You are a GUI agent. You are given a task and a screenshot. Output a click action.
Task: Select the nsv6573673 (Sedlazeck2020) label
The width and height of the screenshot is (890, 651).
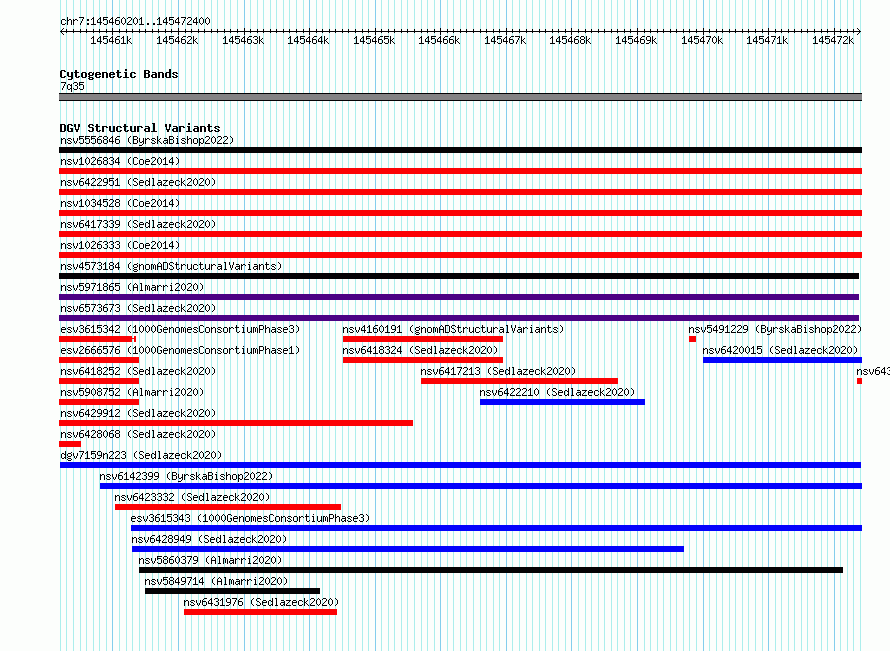(138, 308)
